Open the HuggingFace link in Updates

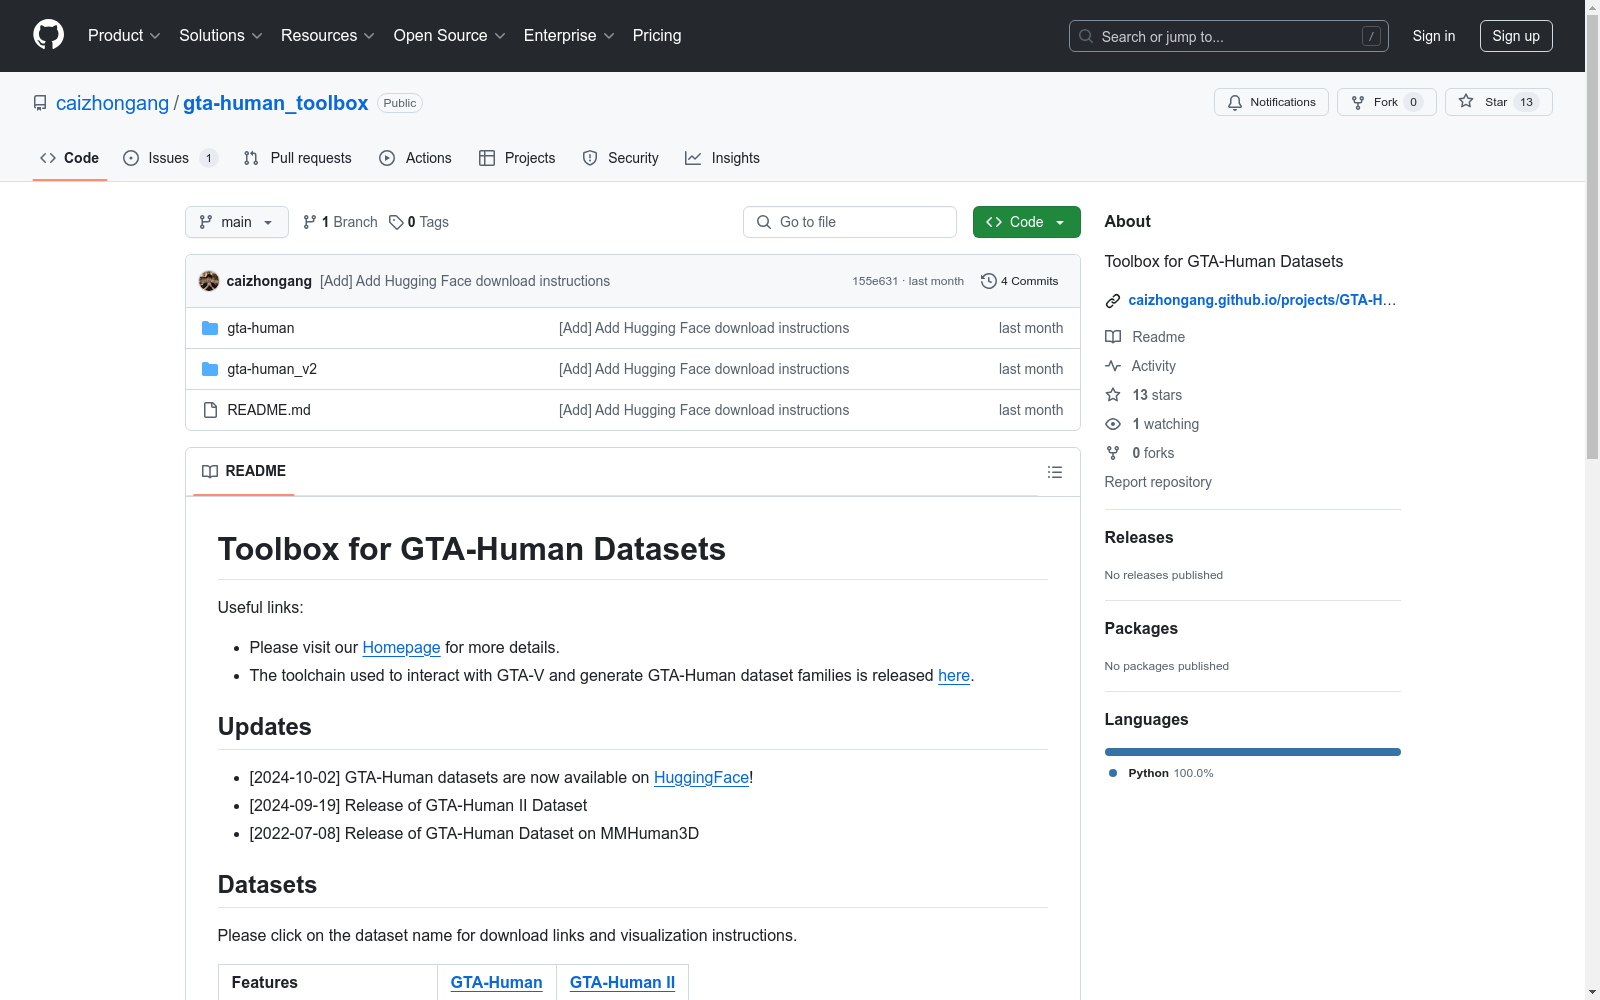tap(701, 777)
